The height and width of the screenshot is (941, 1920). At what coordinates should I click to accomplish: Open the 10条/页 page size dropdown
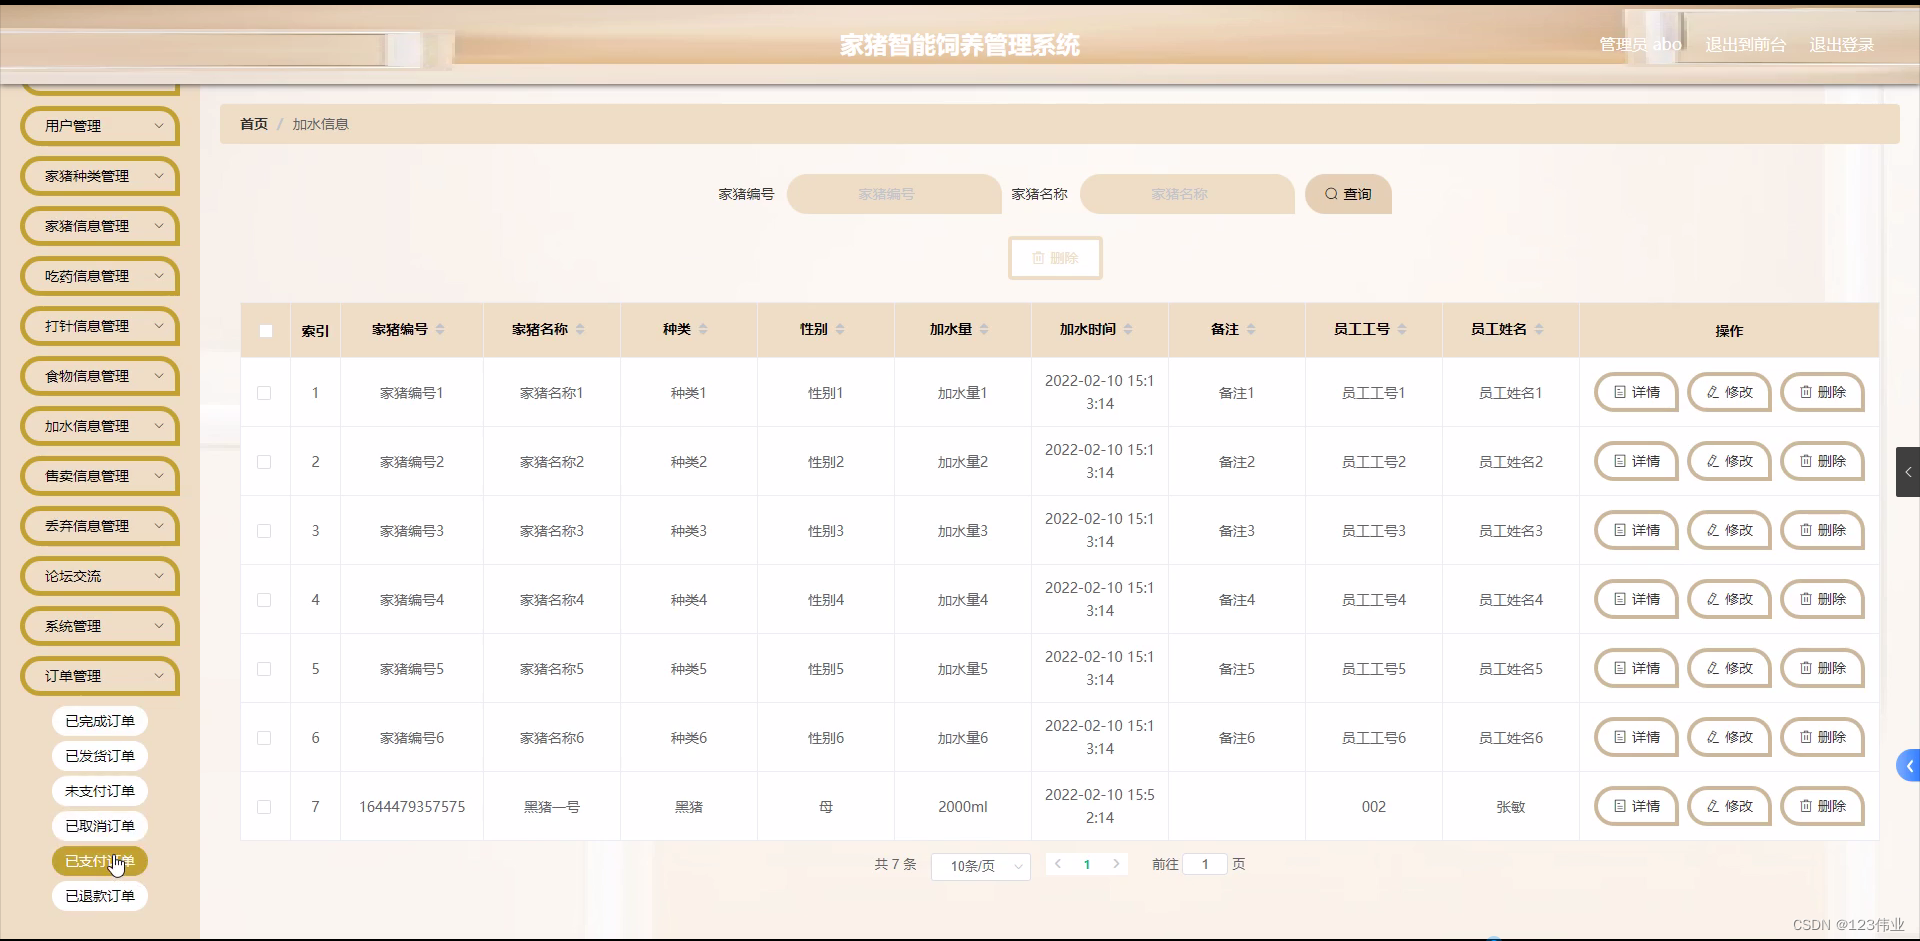(x=980, y=866)
